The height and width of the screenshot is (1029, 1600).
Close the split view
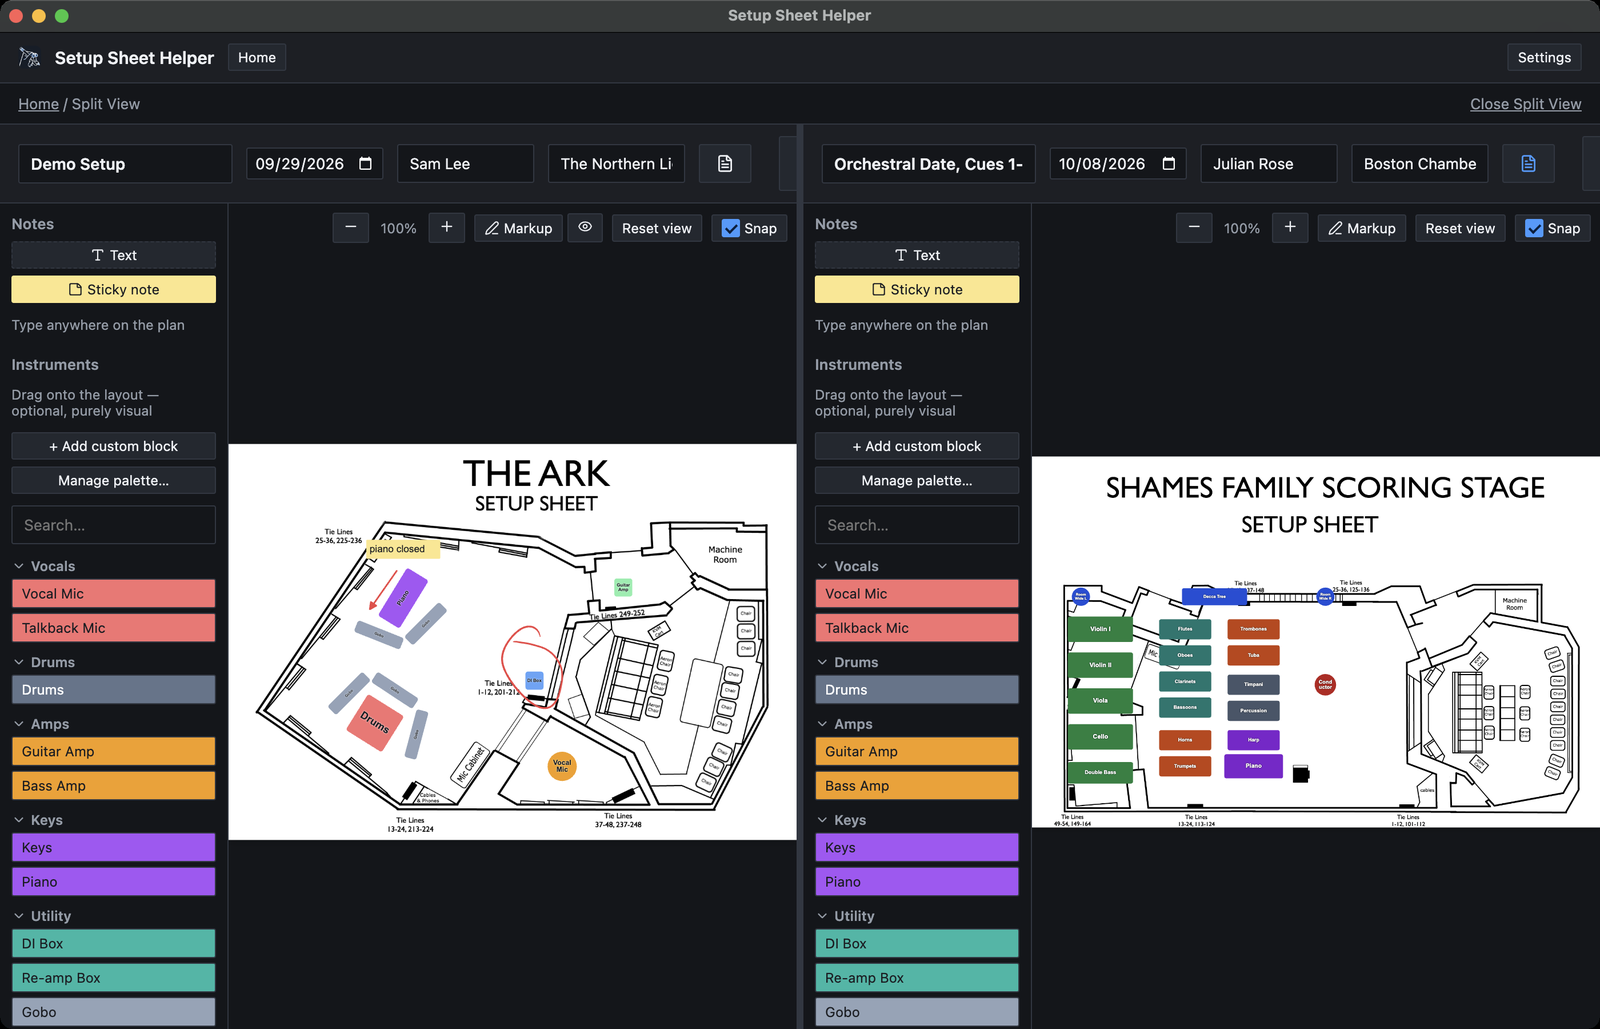coord(1525,104)
